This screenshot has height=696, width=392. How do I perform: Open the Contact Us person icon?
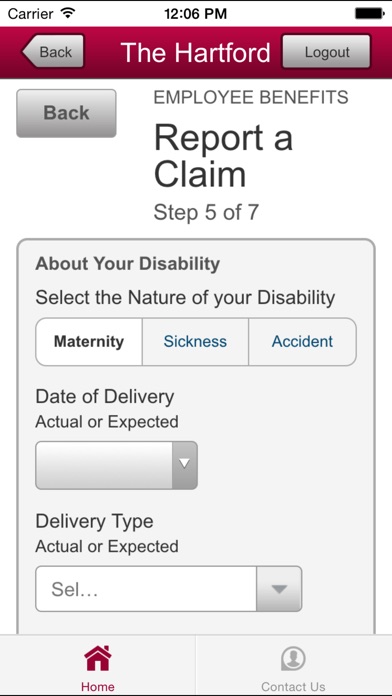coord(293,659)
